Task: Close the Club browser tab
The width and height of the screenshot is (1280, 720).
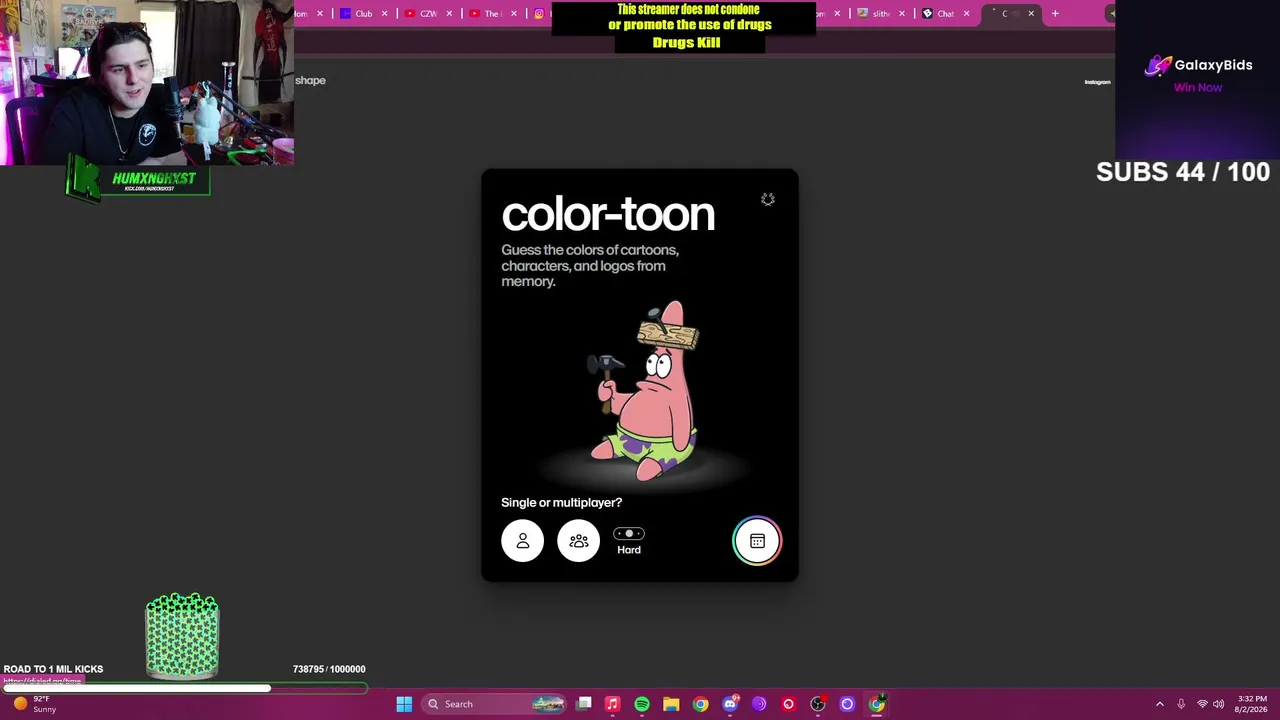Action: pyautogui.click(x=384, y=13)
